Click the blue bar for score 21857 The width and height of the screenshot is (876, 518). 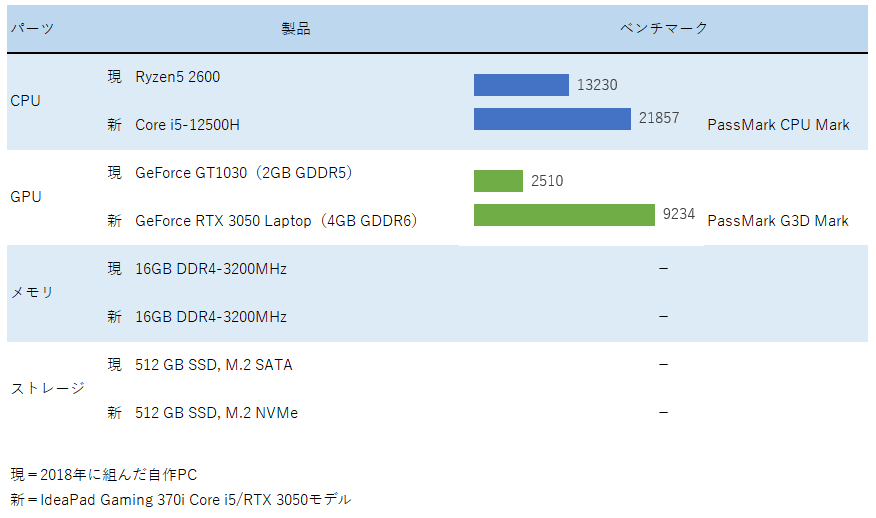tap(552, 119)
